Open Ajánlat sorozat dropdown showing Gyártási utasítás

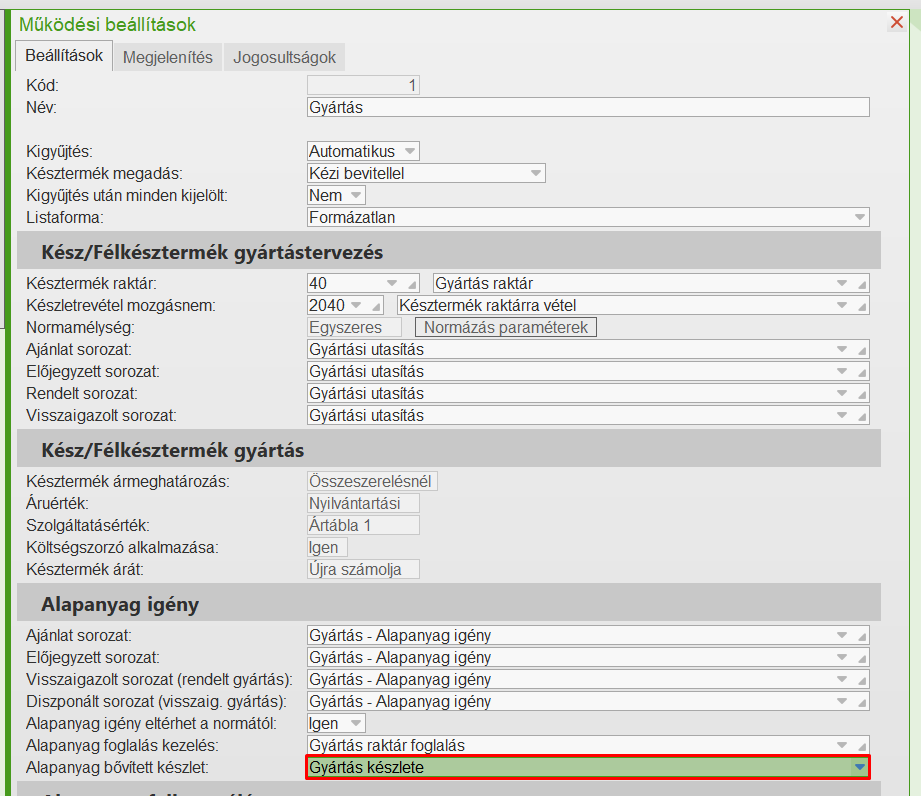(x=842, y=350)
